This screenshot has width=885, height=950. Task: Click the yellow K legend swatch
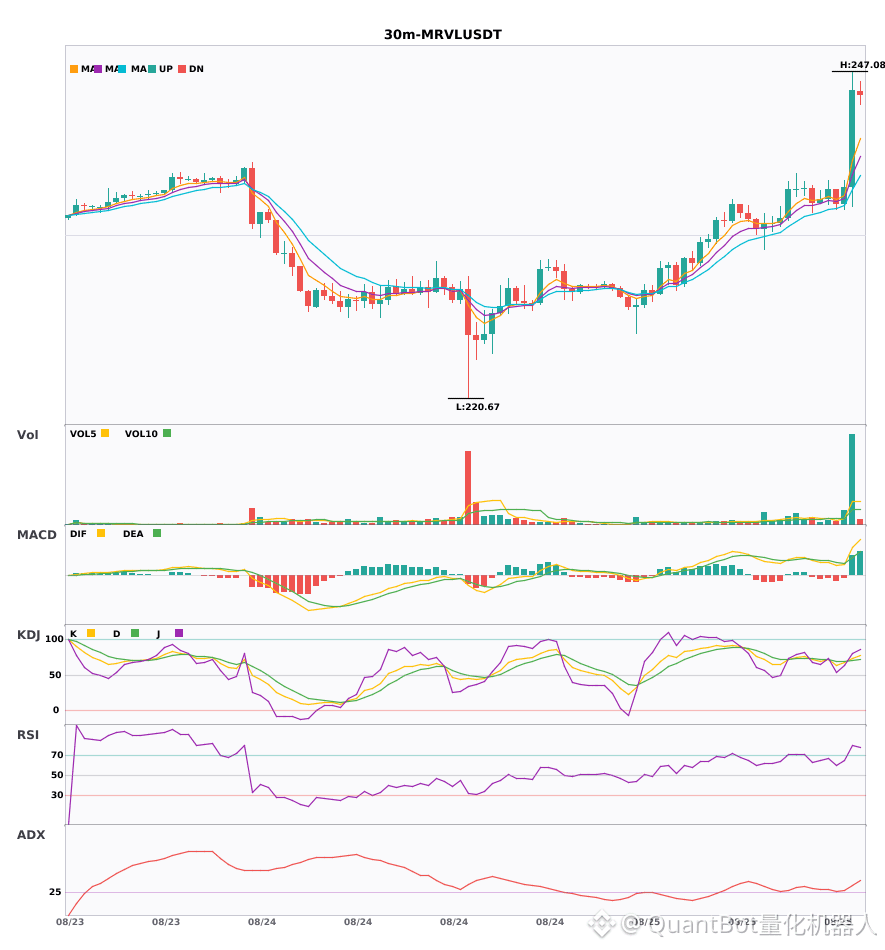(91, 633)
